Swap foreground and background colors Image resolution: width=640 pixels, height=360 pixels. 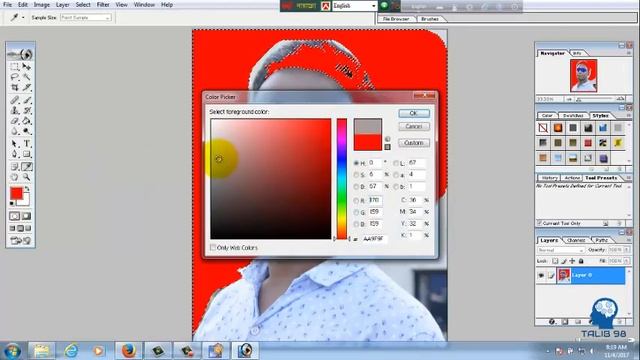pyautogui.click(x=27, y=189)
